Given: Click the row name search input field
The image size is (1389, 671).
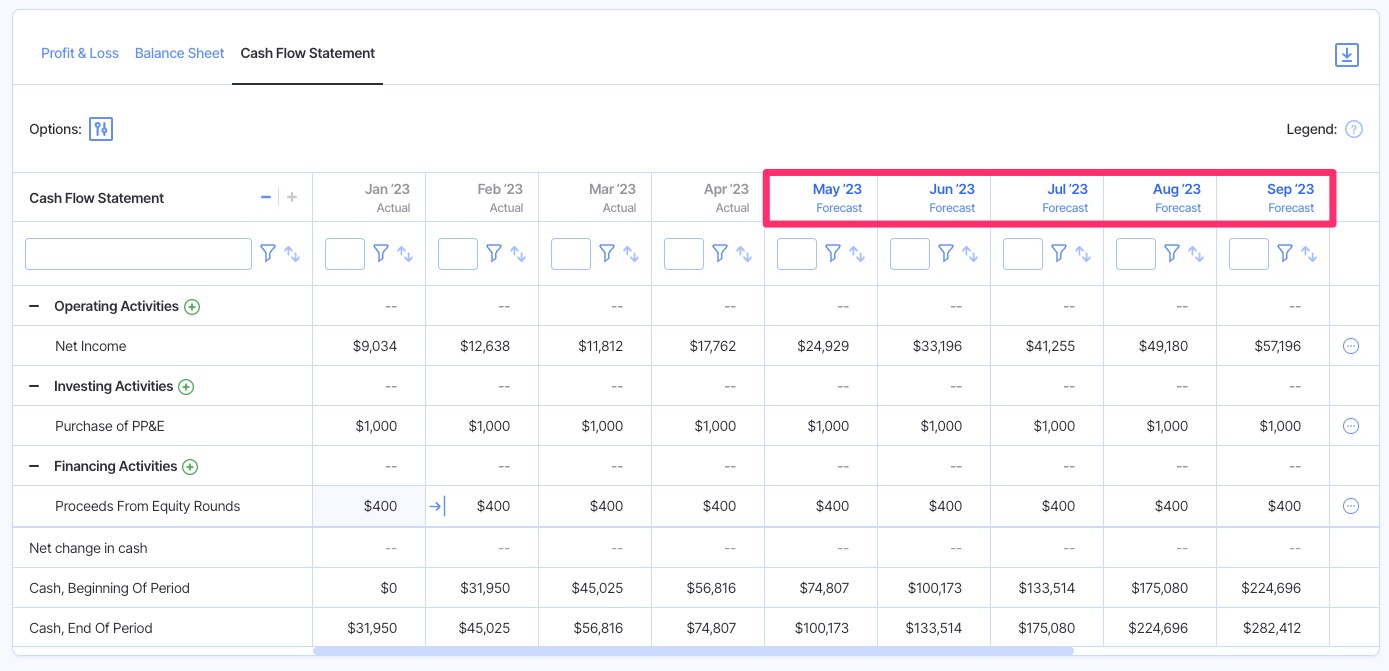Looking at the screenshot, I should pos(137,253).
